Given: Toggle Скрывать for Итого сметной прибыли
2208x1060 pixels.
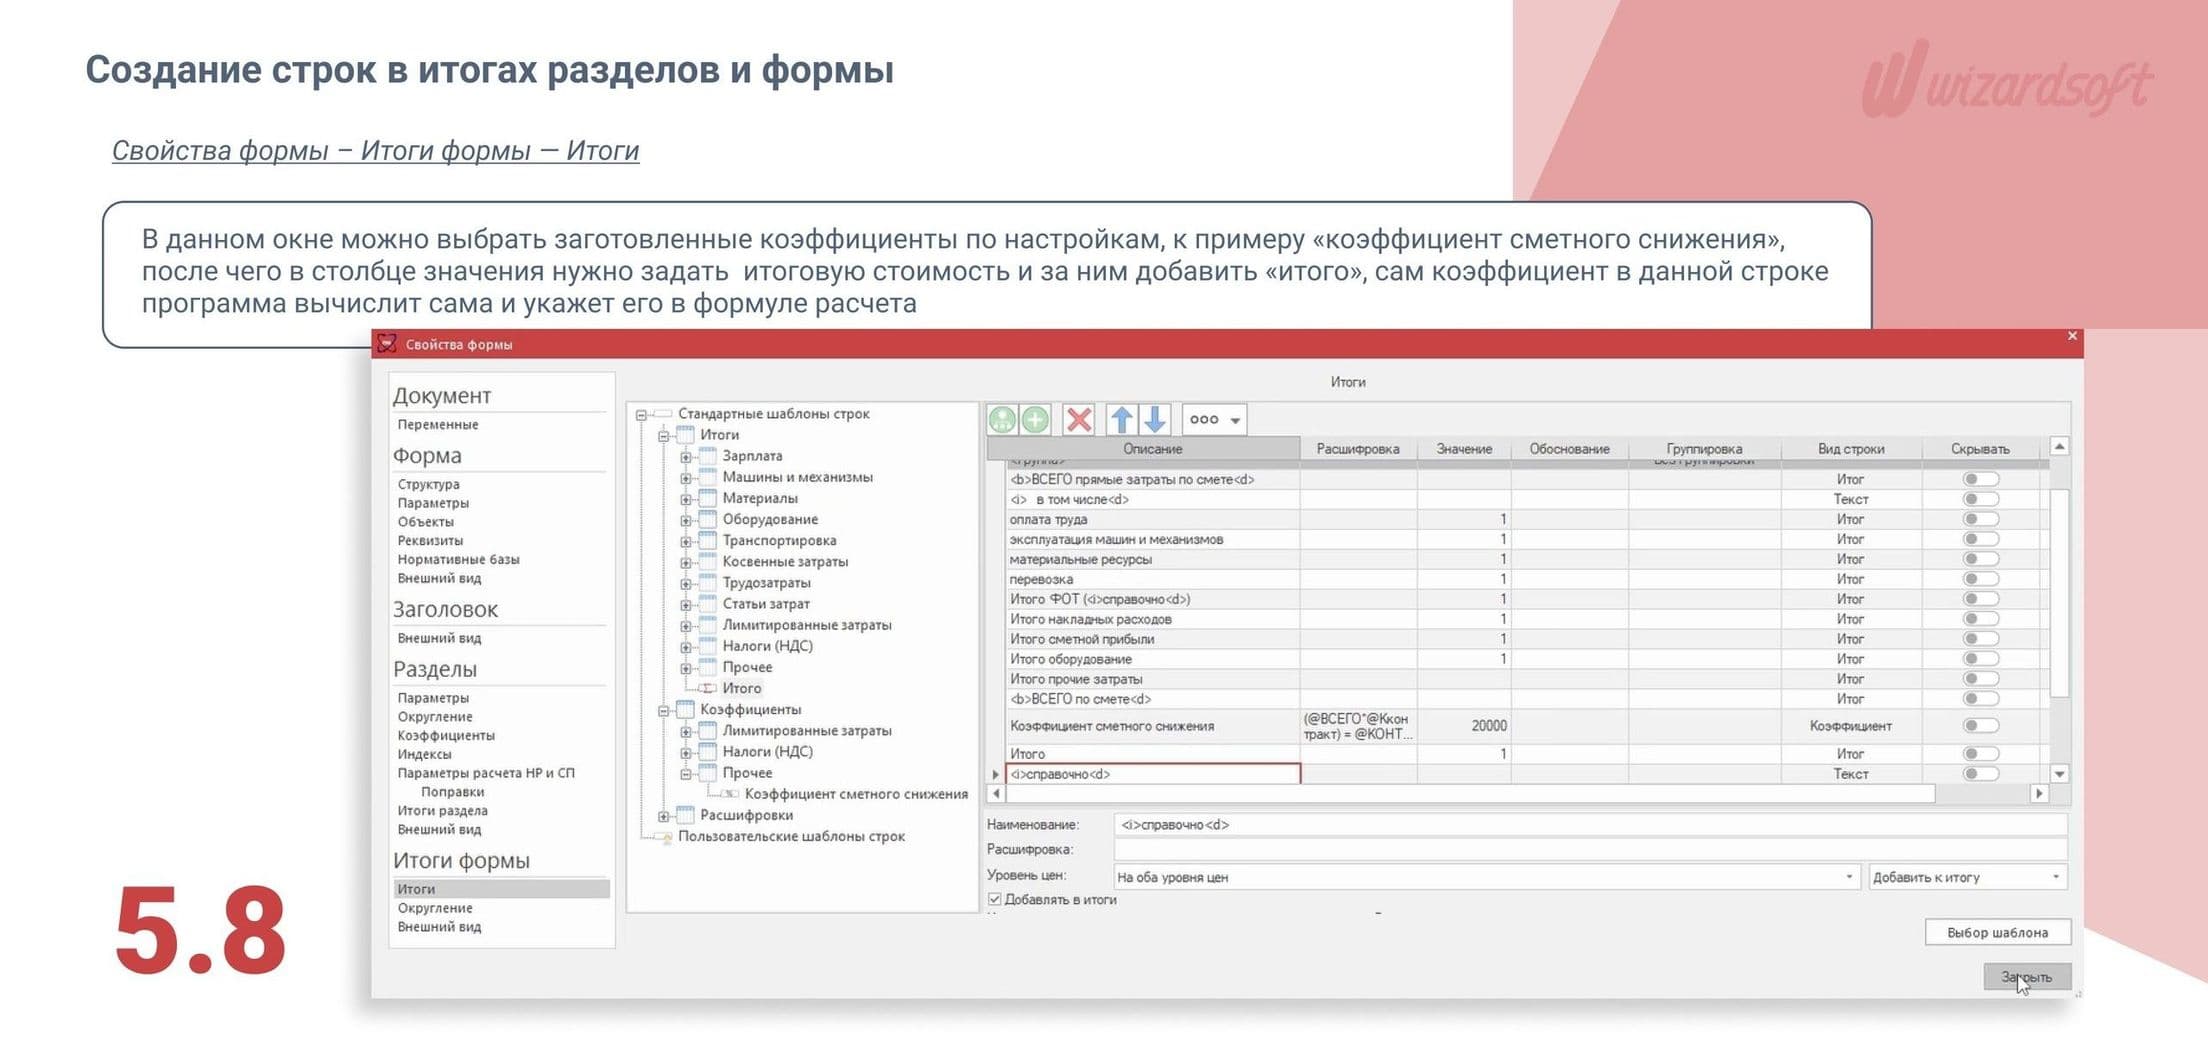Looking at the screenshot, I should click(1980, 639).
